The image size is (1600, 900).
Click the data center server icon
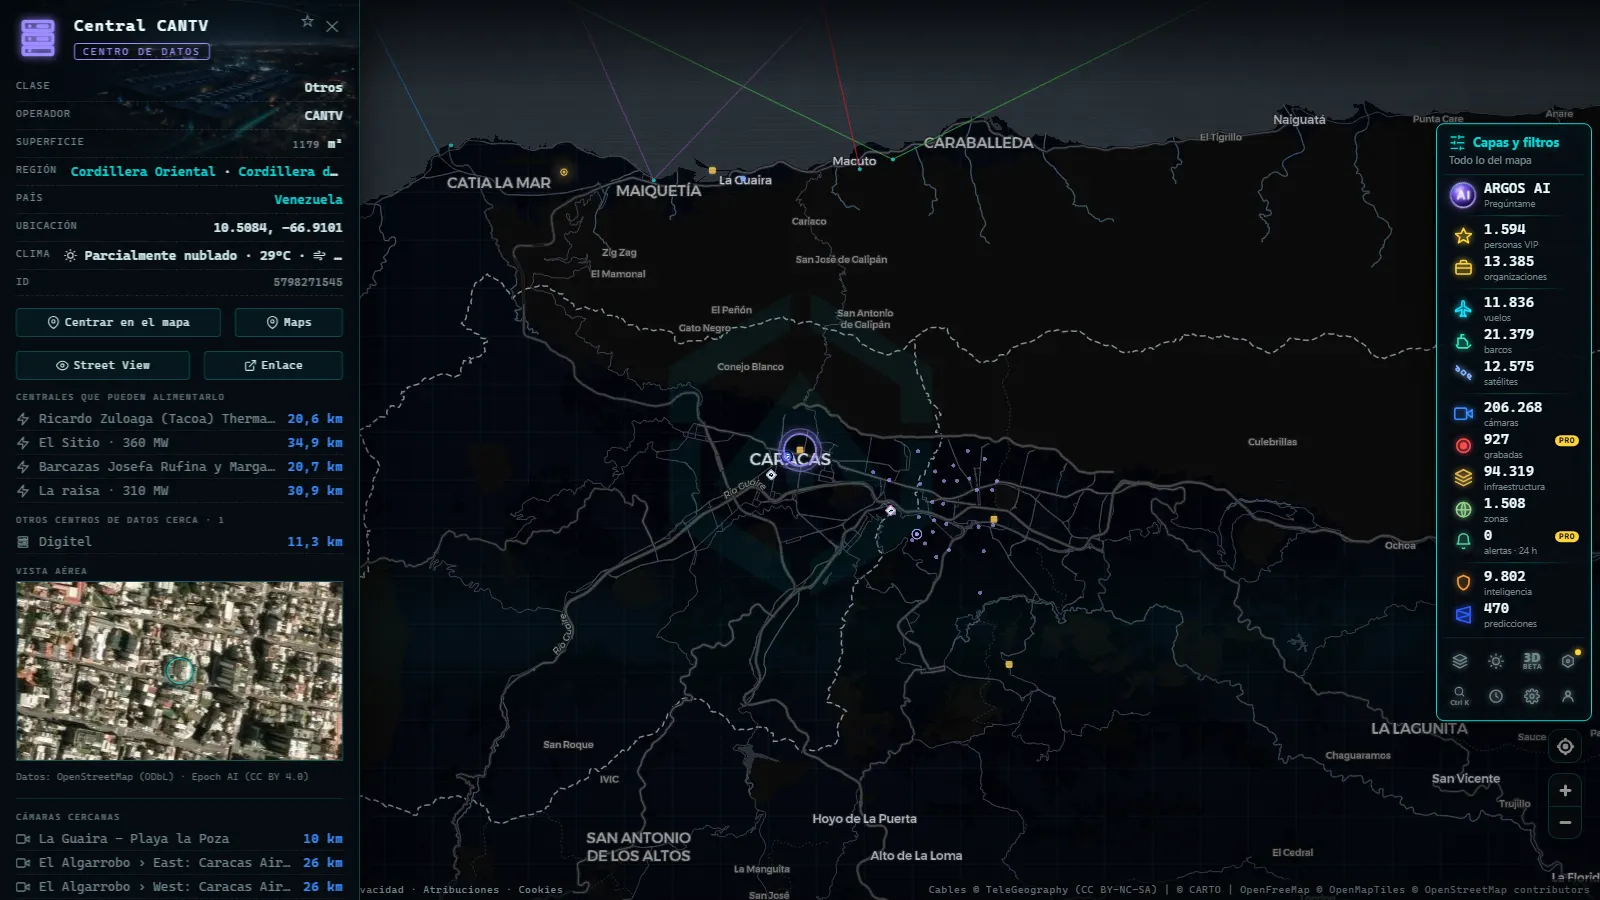(38, 37)
